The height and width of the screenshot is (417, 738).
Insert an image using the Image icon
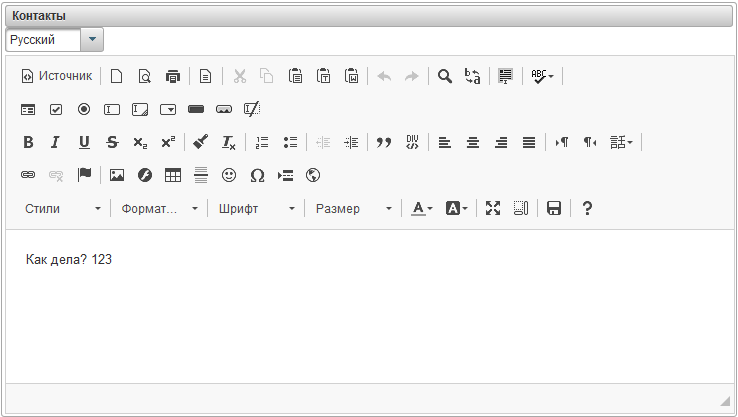coord(117,175)
